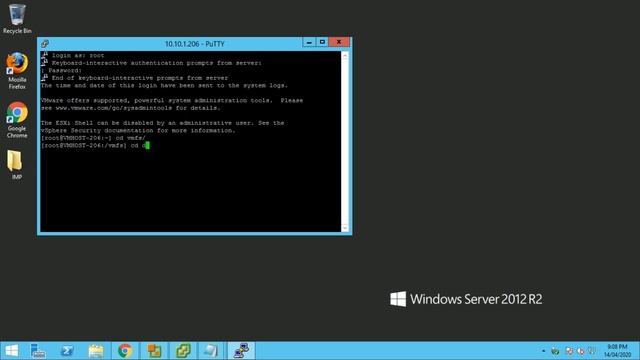Select the Mozilla Firefox desktop shortcut
This screenshot has width=640, height=360.
point(17,70)
